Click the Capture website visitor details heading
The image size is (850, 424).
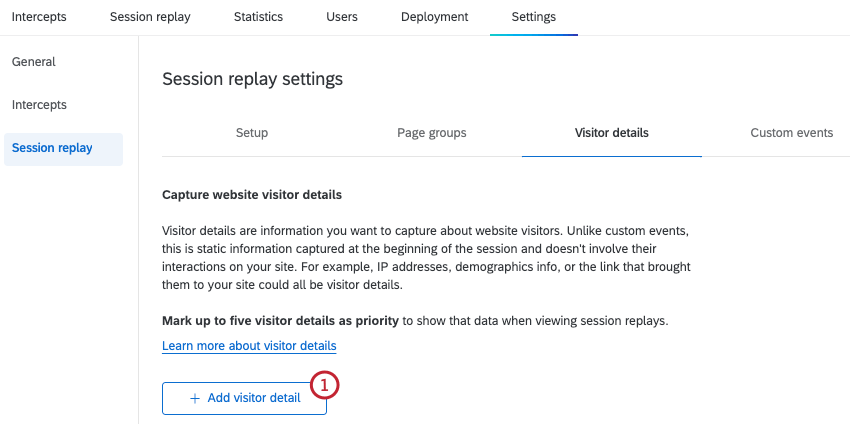click(x=252, y=195)
